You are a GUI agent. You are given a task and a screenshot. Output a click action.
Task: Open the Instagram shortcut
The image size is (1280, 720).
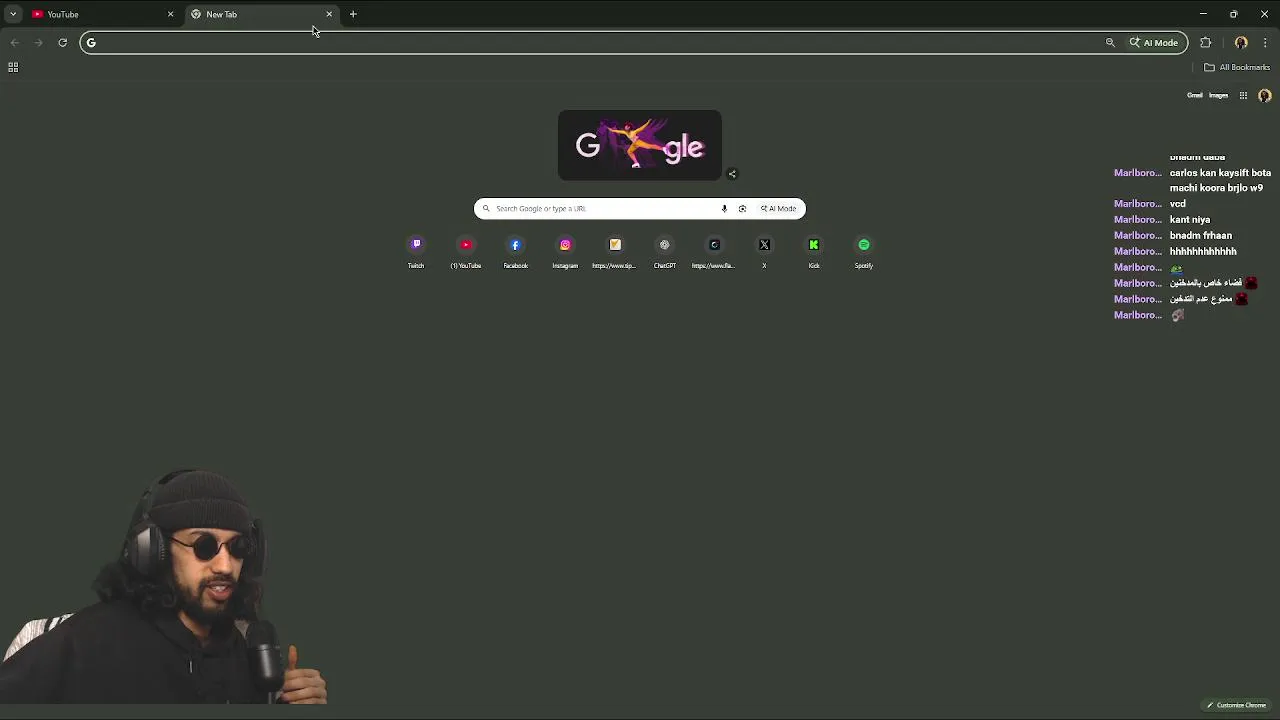[x=565, y=252]
